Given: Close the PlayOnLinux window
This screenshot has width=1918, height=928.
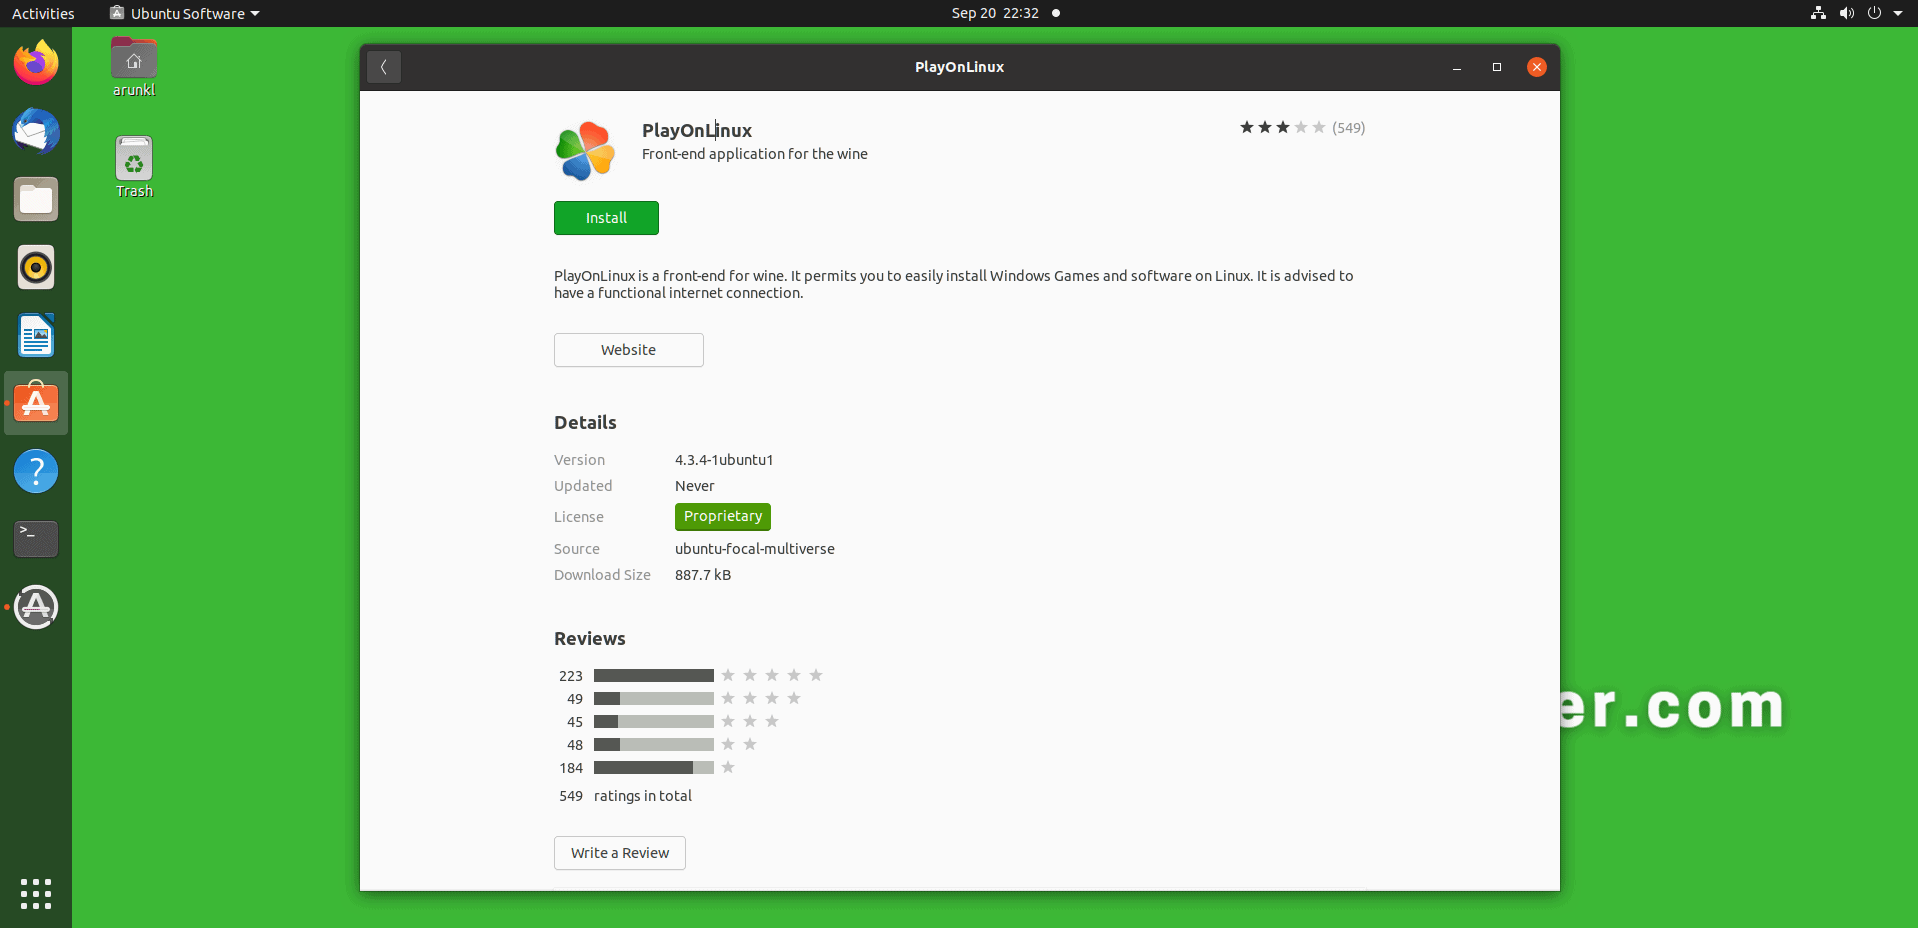Looking at the screenshot, I should coord(1537,67).
